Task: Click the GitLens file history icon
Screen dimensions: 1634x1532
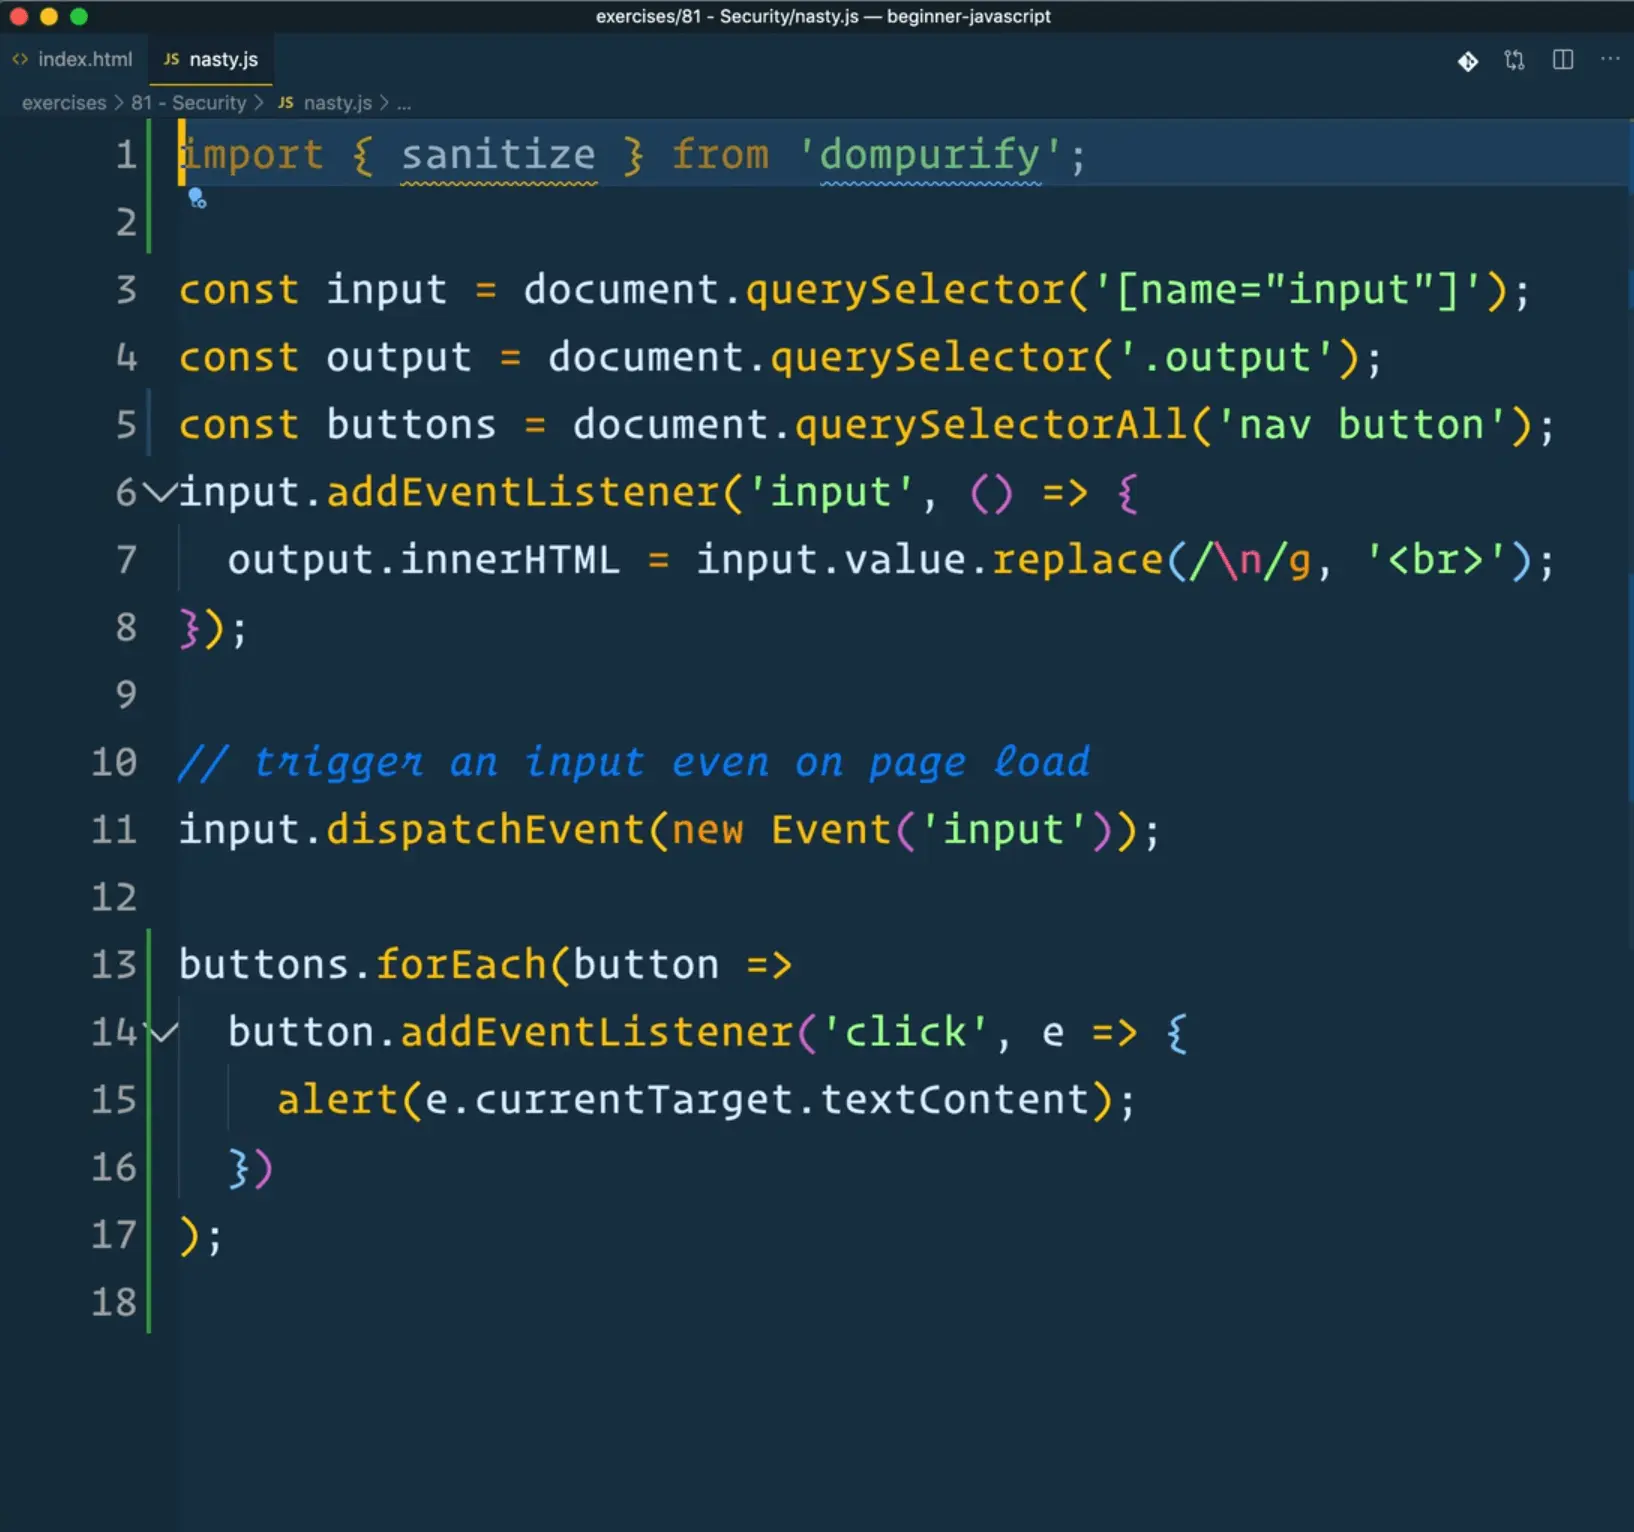Action: click(x=1467, y=61)
